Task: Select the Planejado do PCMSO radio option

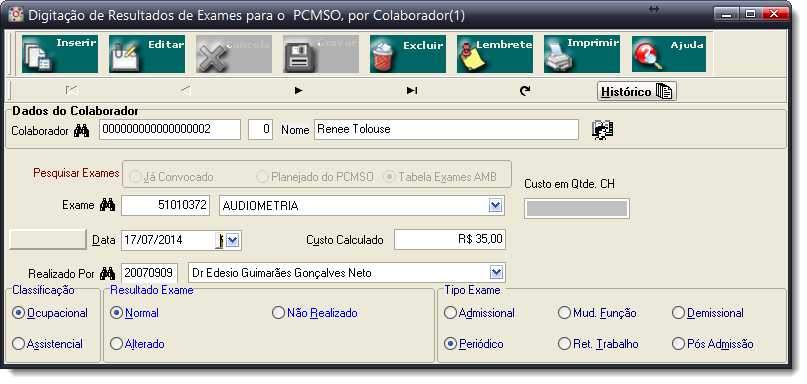Action: click(x=315, y=177)
